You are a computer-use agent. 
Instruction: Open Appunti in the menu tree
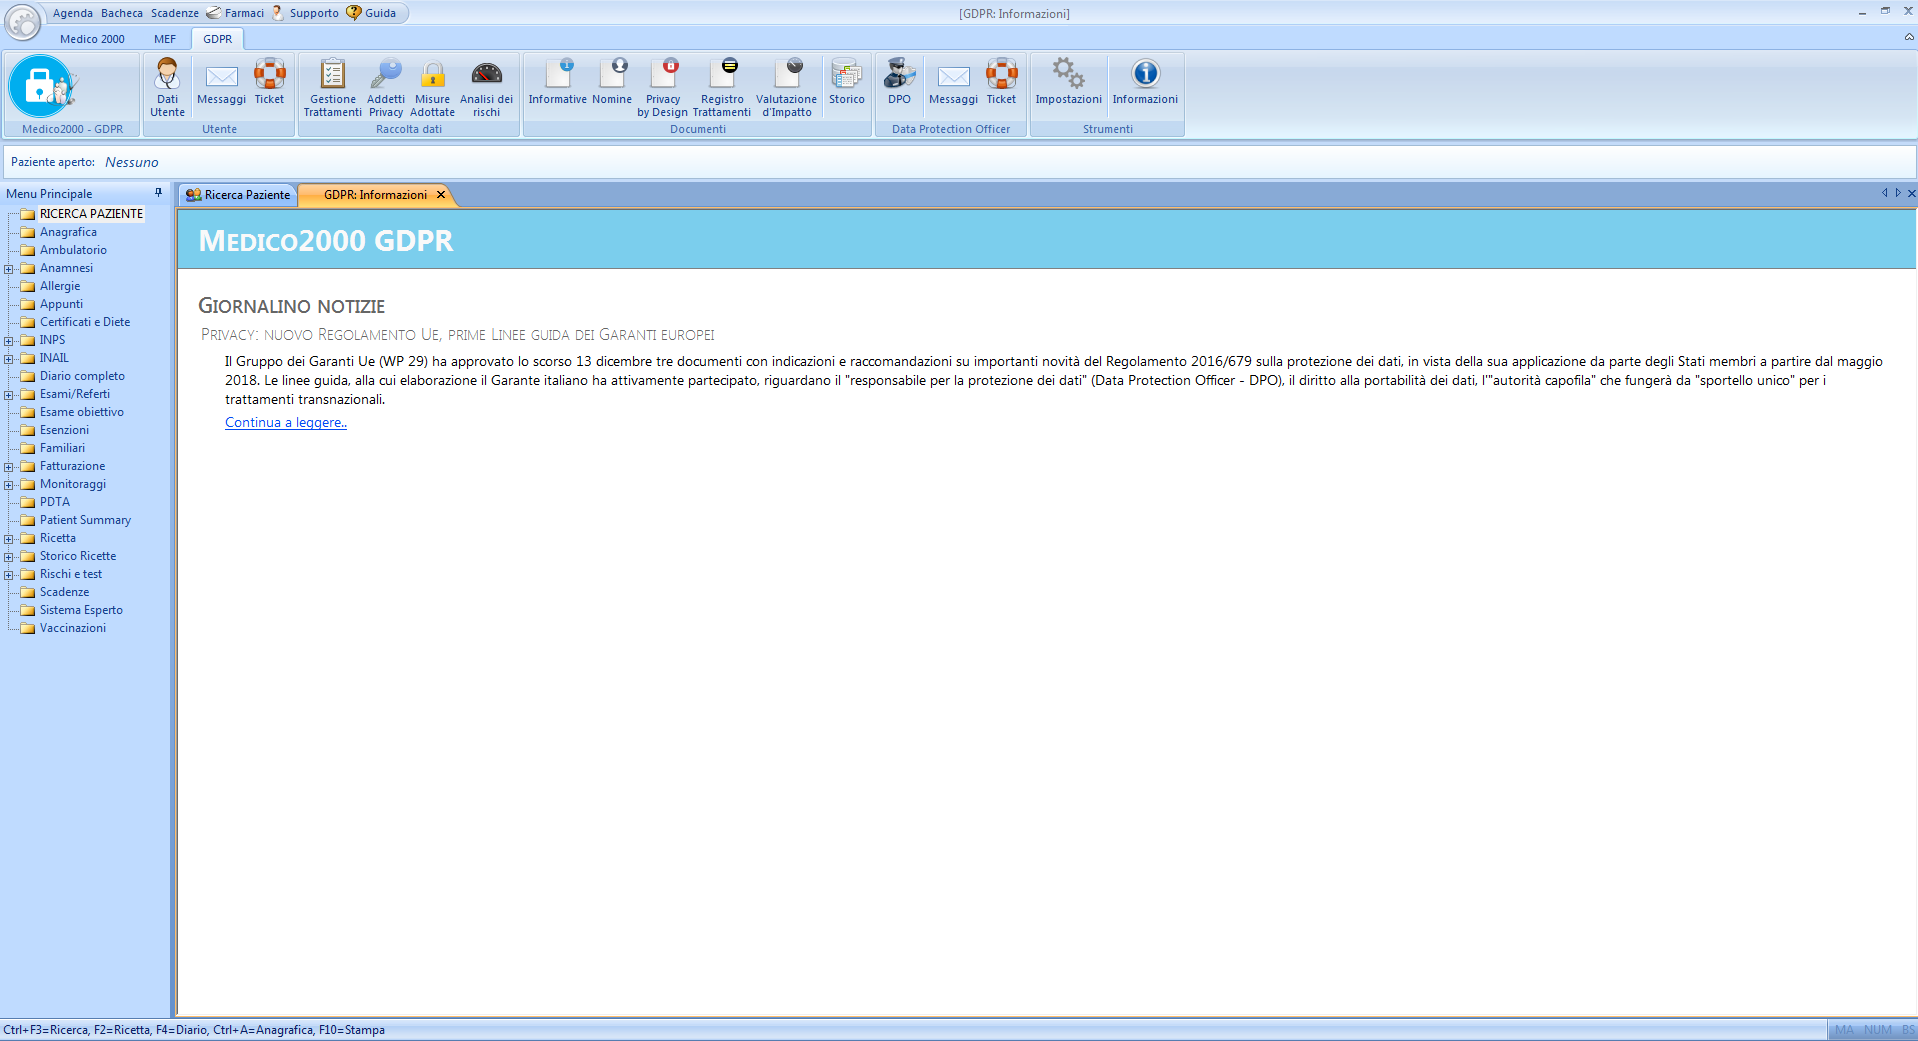[x=61, y=304]
